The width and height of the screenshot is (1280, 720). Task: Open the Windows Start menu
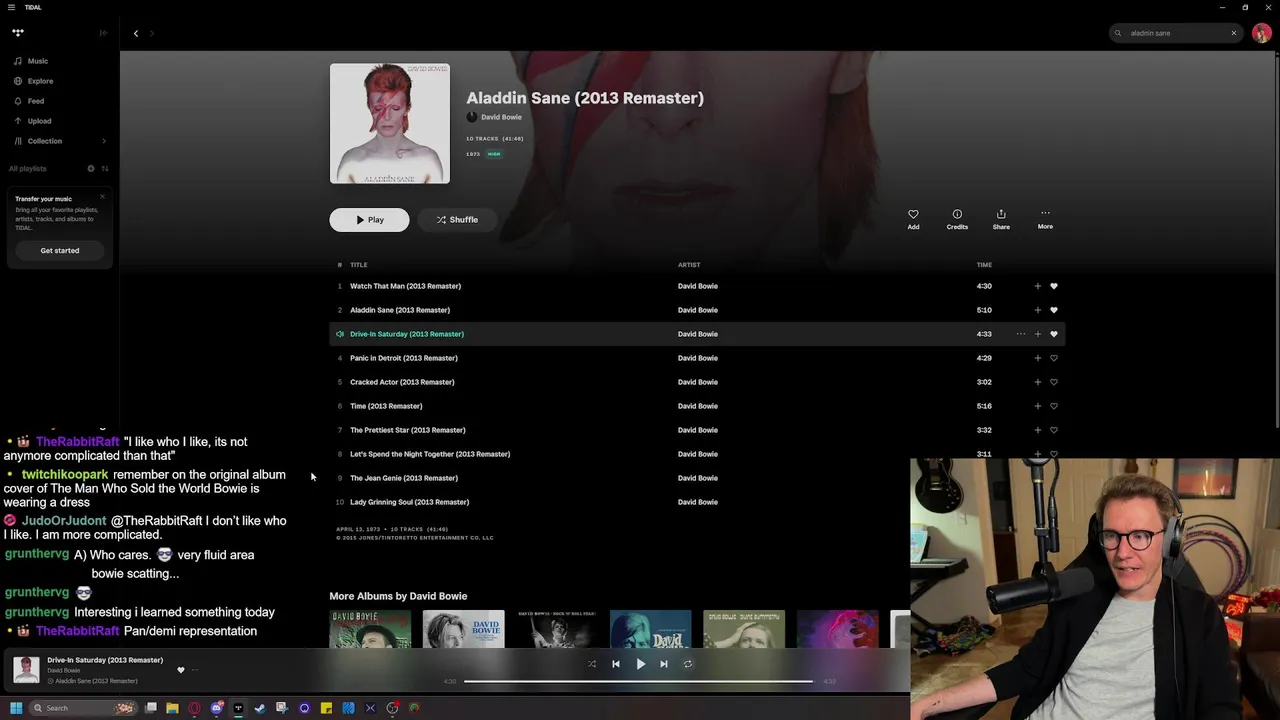[x=16, y=708]
